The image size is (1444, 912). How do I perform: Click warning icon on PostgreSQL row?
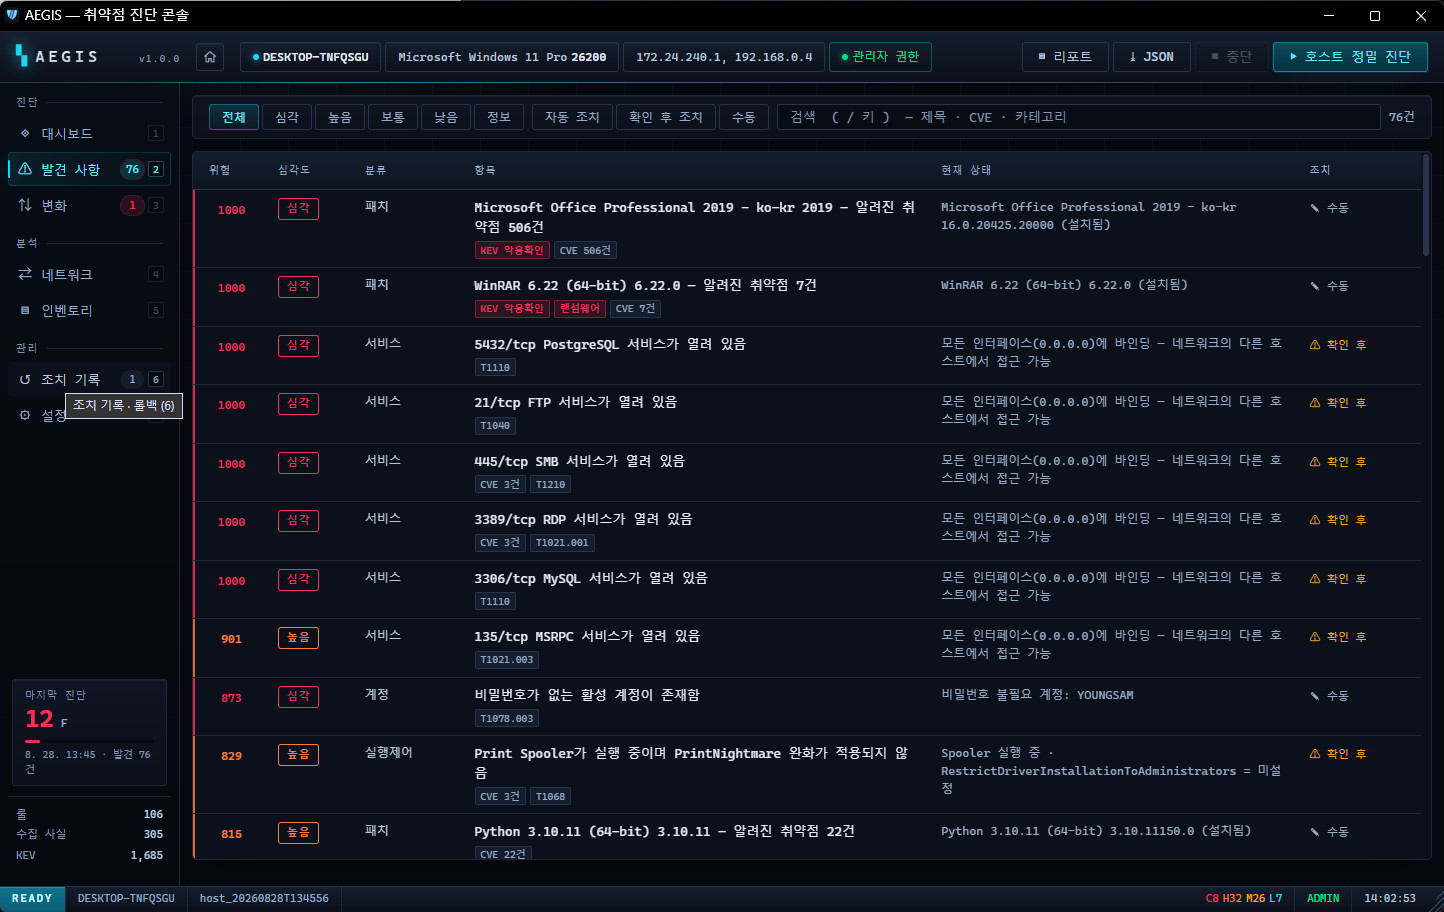coord(1315,345)
